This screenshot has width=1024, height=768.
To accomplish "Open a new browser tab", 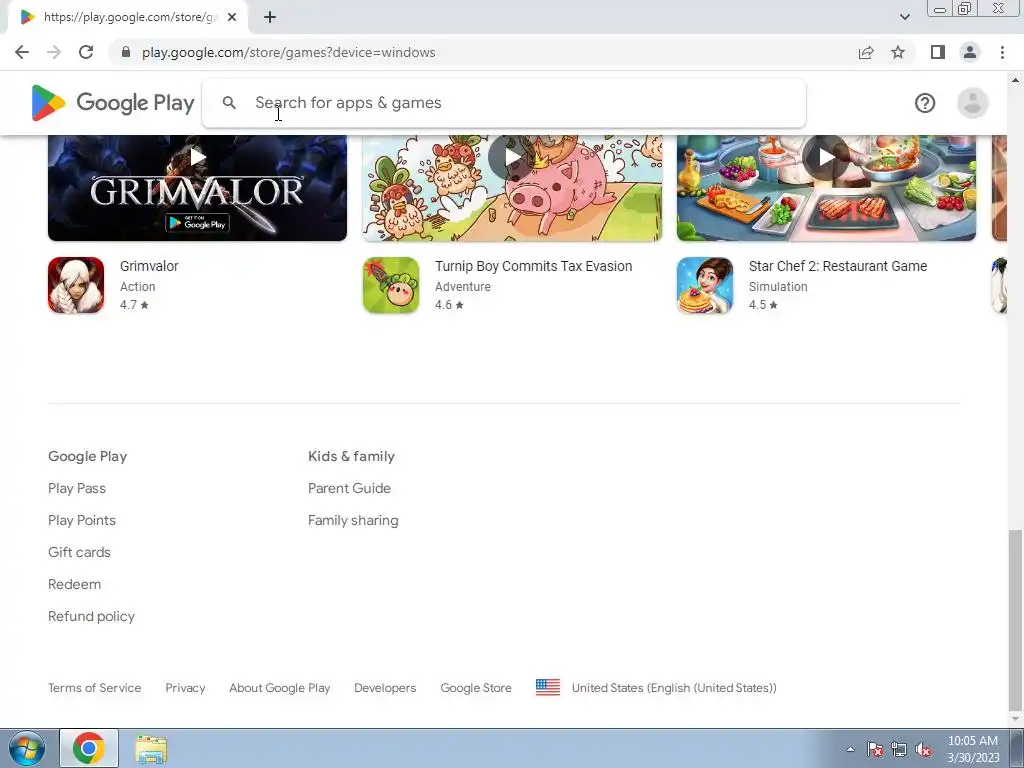I will point(270,17).
